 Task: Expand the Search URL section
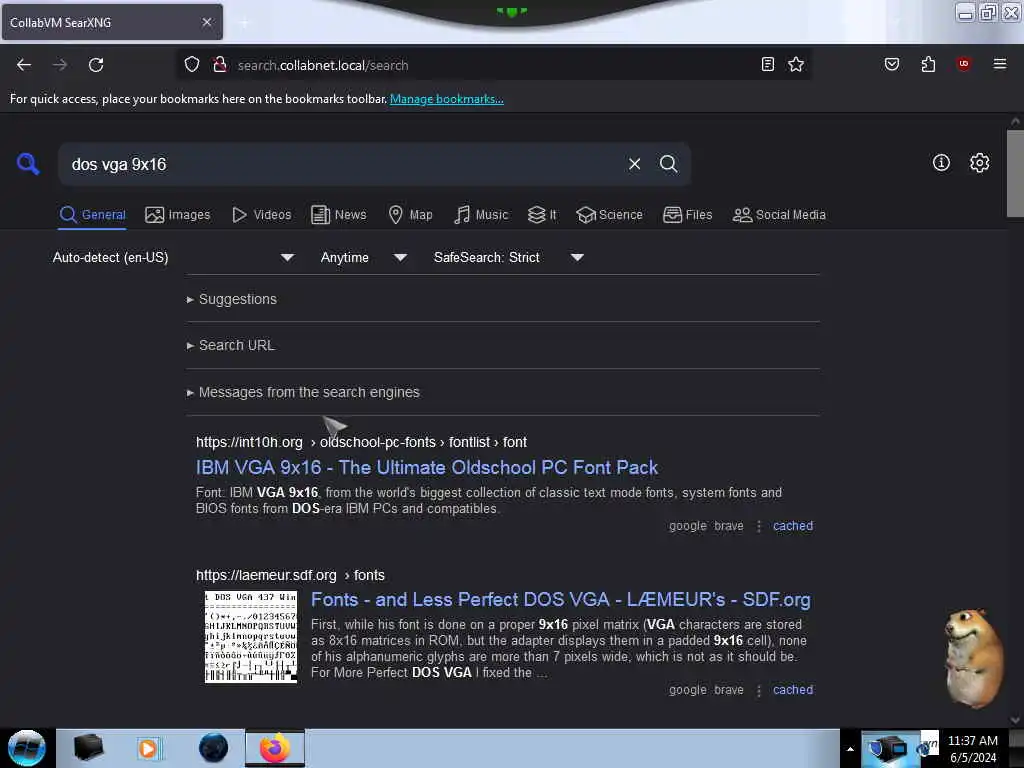[231, 345]
